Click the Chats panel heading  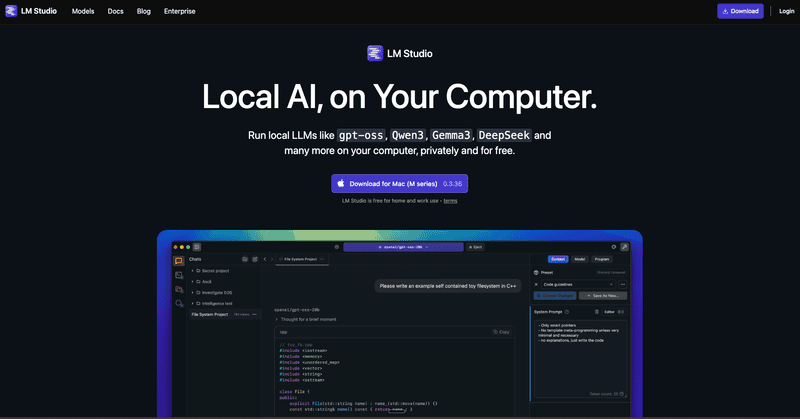pos(195,259)
